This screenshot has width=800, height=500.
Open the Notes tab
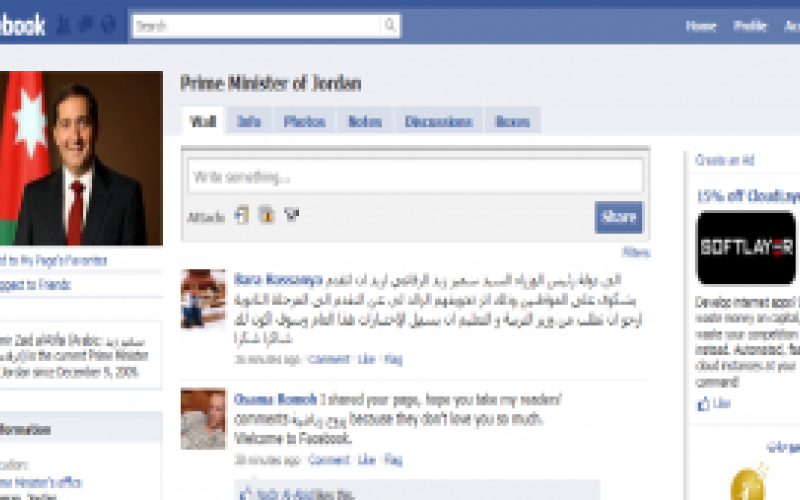(x=365, y=121)
